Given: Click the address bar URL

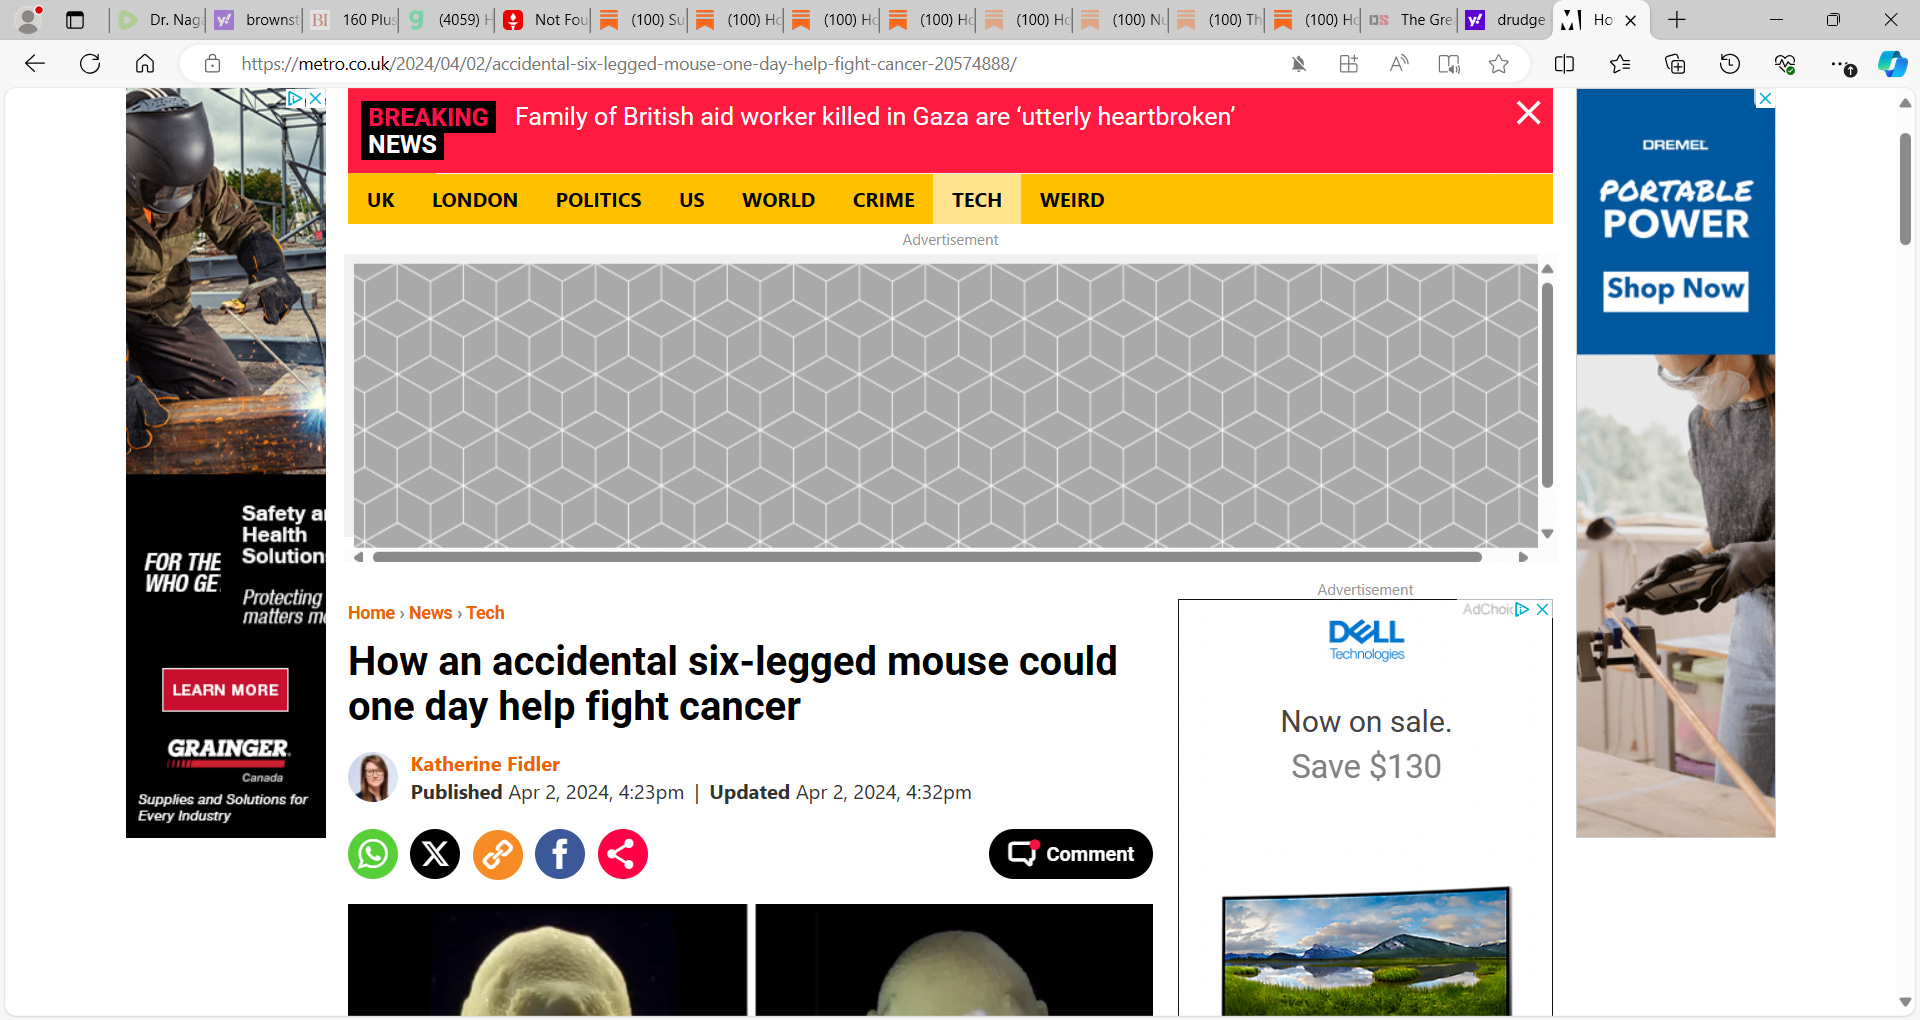Looking at the screenshot, I should [x=629, y=64].
